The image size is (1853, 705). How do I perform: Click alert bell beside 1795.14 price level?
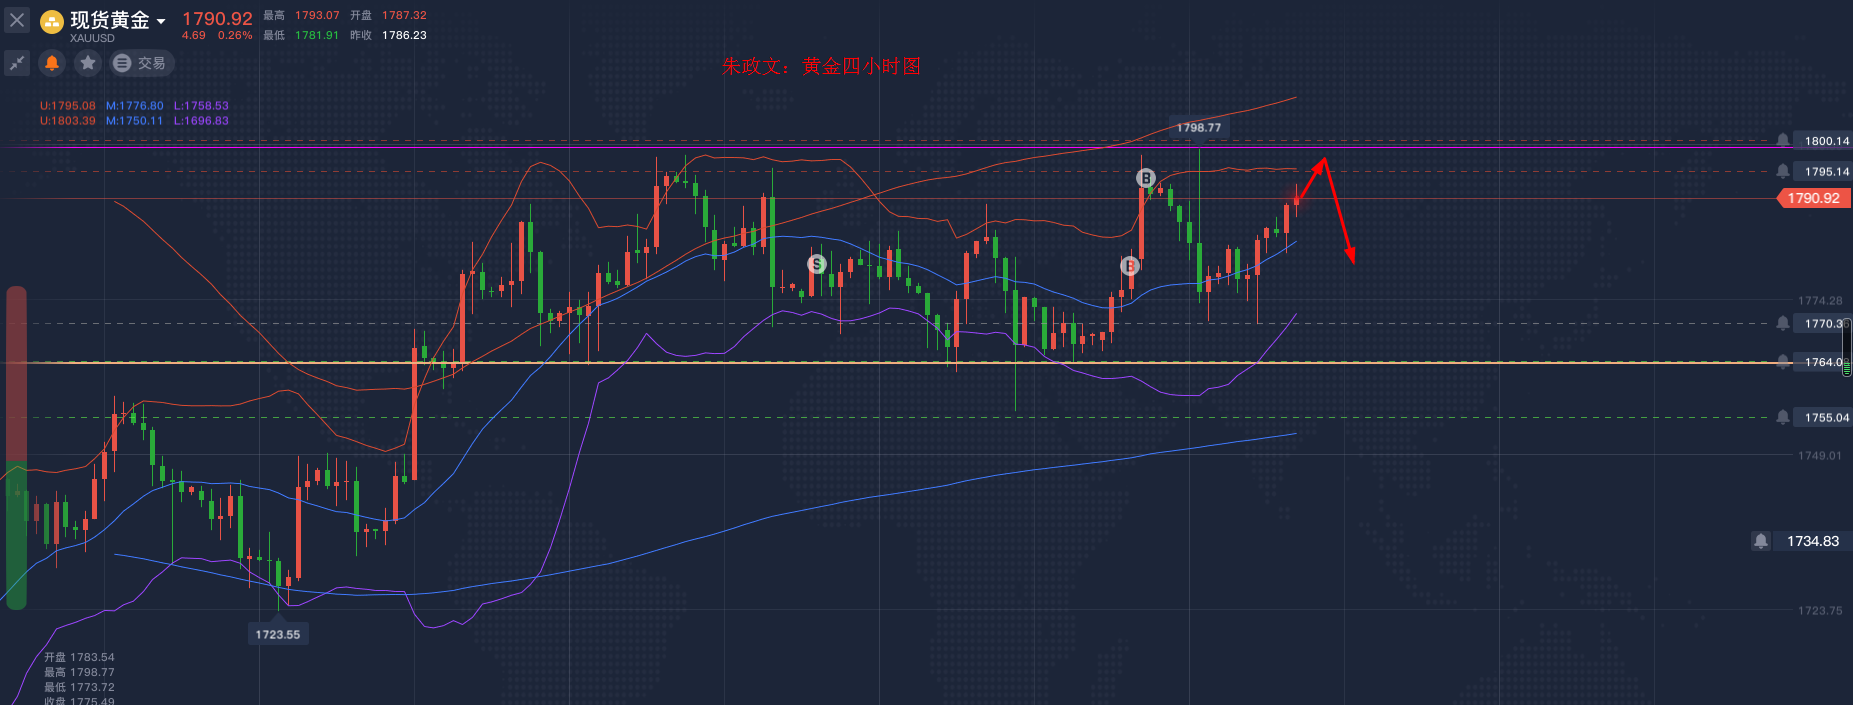tap(1783, 172)
